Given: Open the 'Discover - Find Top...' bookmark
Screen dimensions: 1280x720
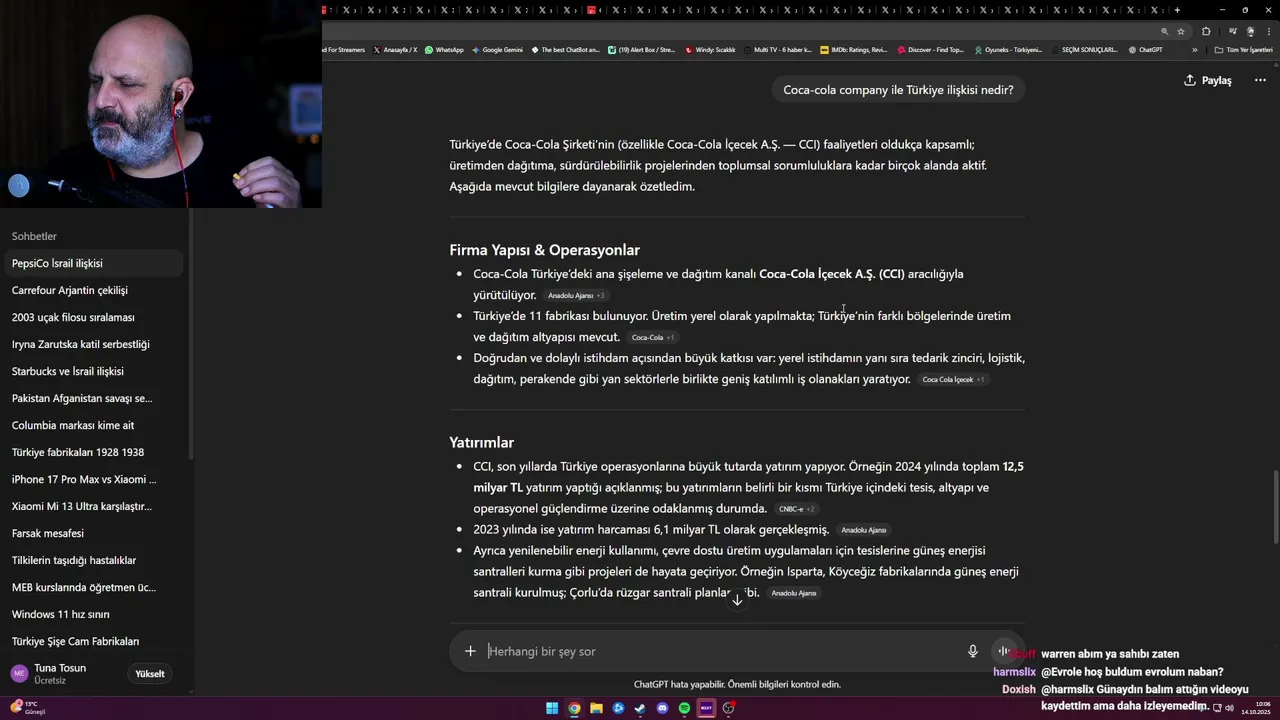Looking at the screenshot, I should tap(930, 49).
